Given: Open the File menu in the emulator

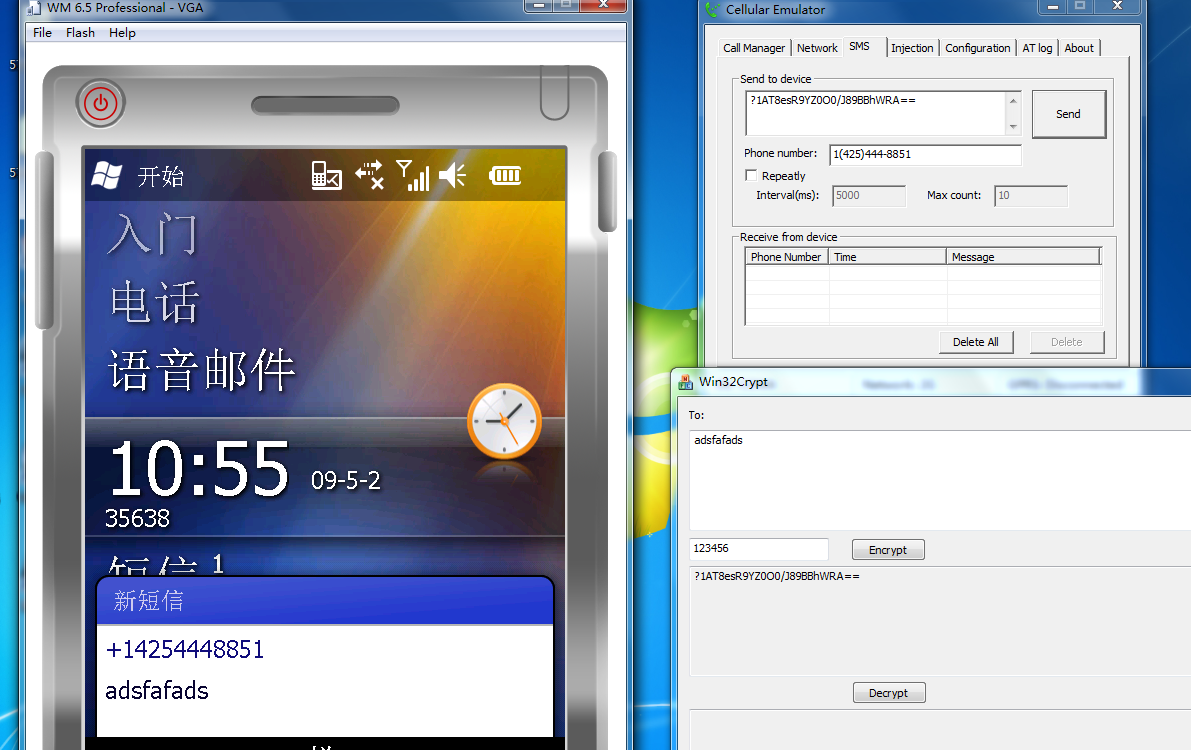Looking at the screenshot, I should [43, 33].
